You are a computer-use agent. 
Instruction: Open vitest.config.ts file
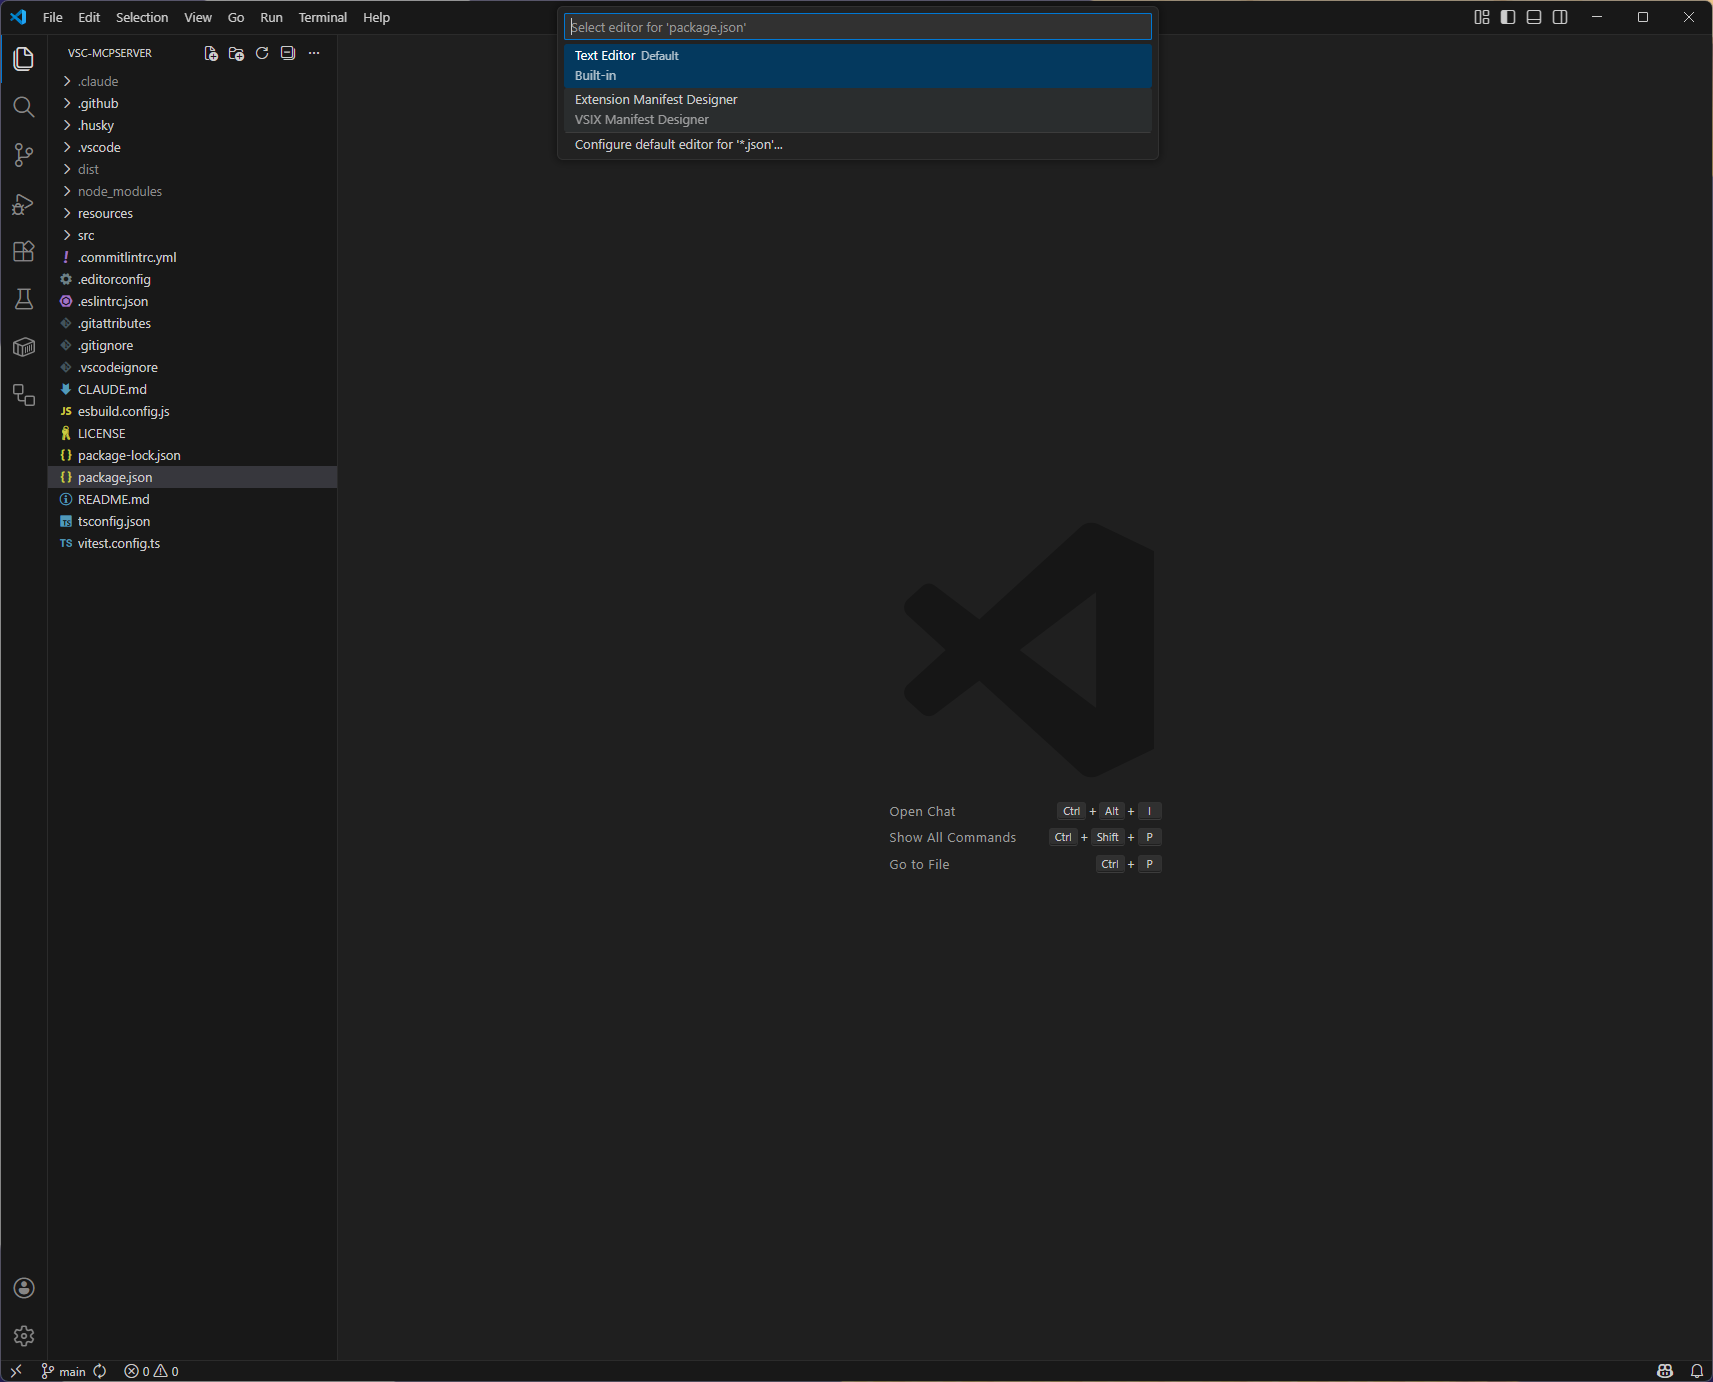click(x=192, y=543)
